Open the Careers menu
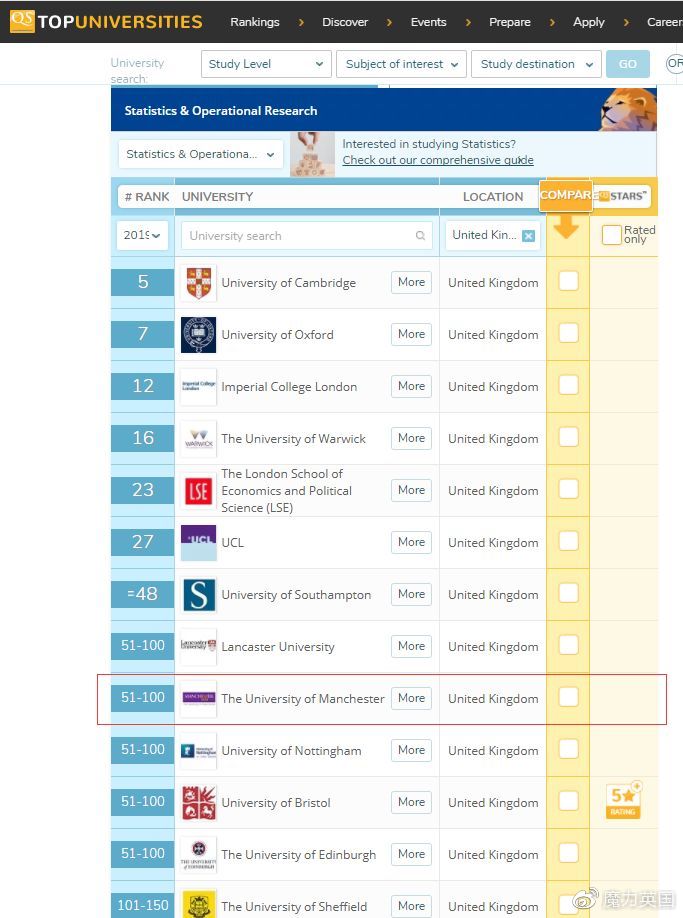 665,22
